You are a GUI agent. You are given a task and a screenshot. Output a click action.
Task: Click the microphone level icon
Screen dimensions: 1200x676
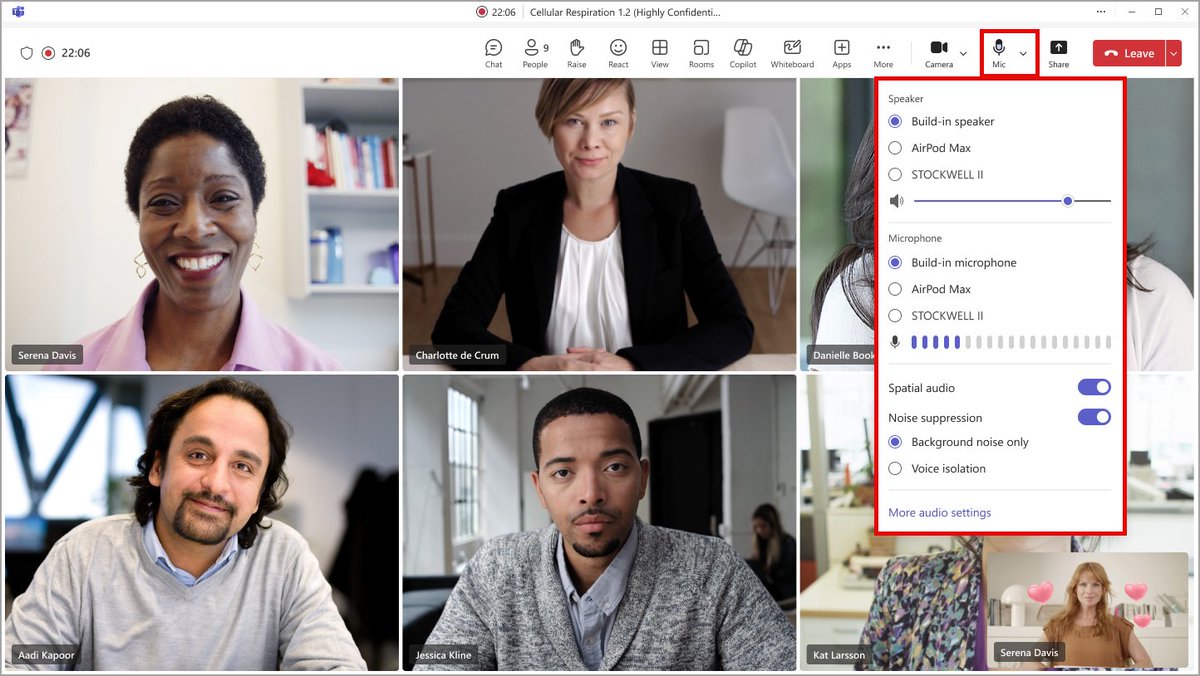[895, 342]
